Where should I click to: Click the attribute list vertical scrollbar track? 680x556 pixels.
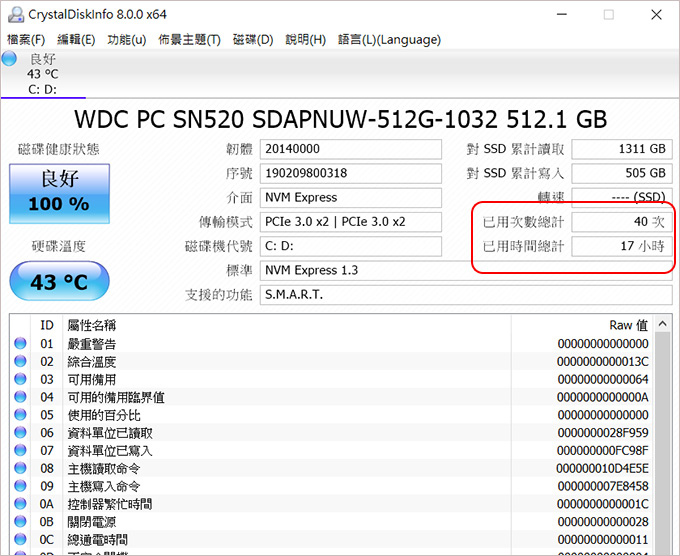[x=663, y=442]
